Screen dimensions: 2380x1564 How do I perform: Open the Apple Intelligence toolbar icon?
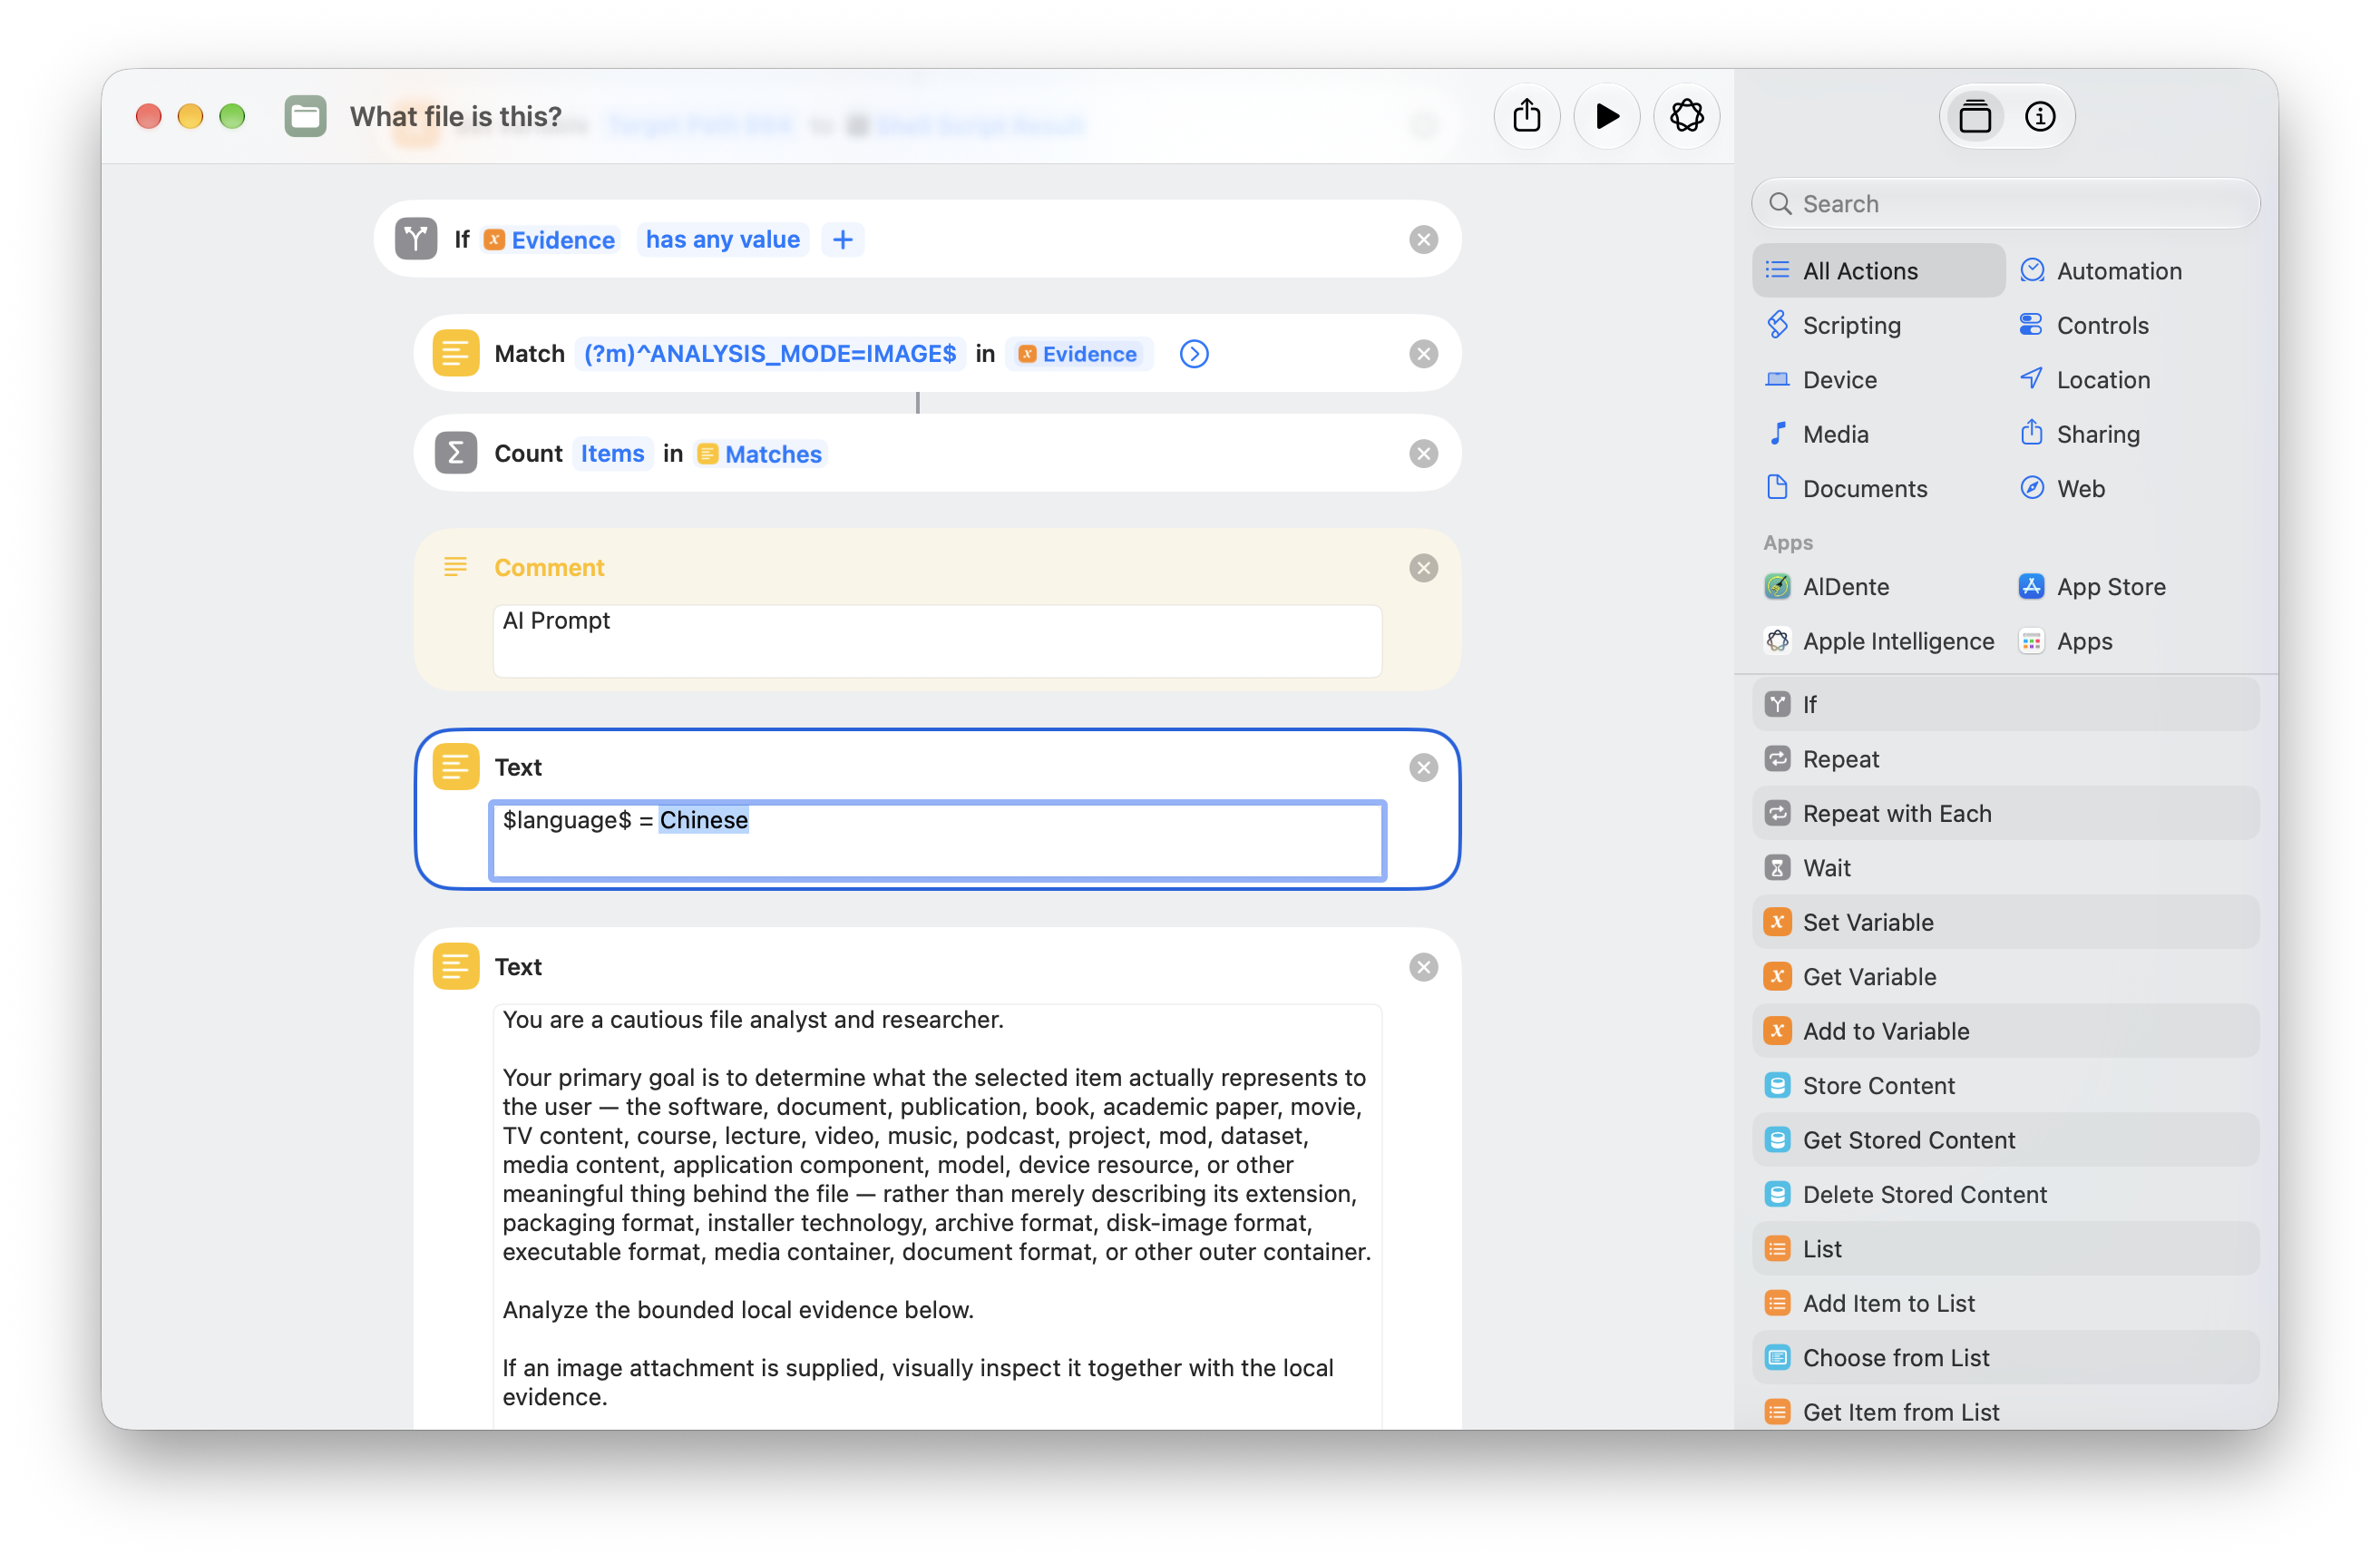point(1686,117)
